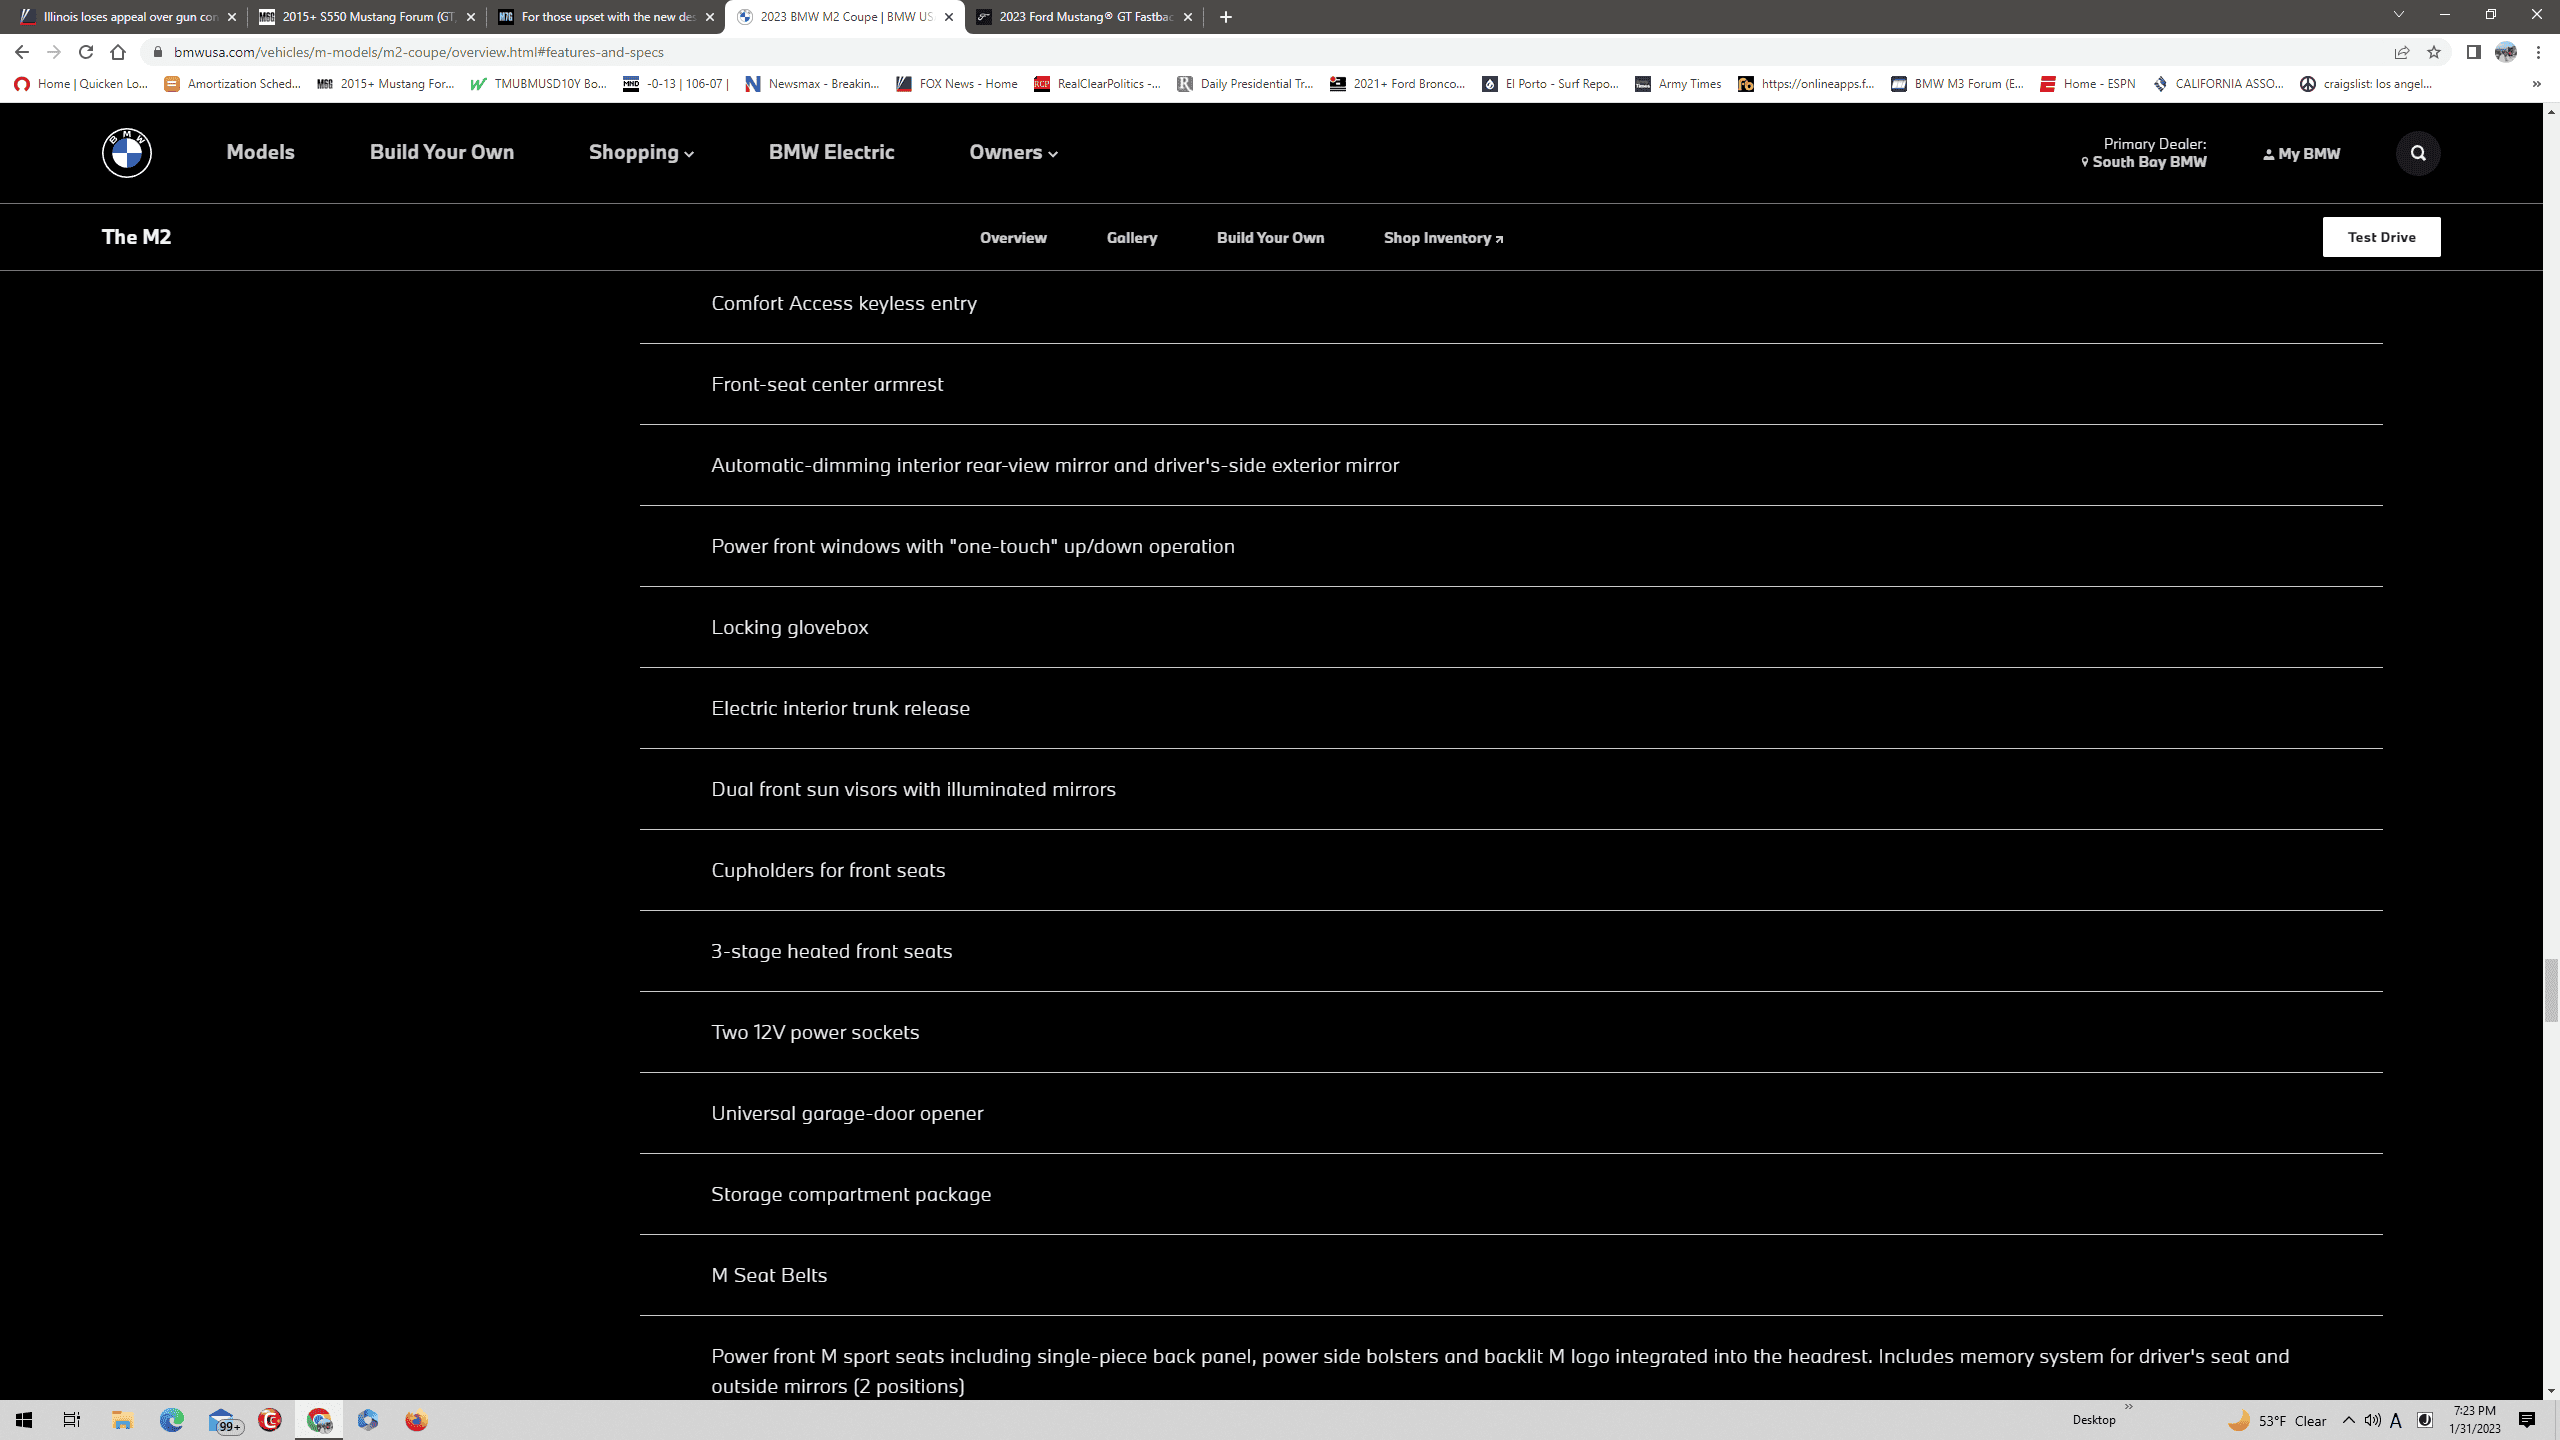This screenshot has width=2560, height=1440.
Task: Open Firefox from the taskbar
Action: [x=416, y=1420]
